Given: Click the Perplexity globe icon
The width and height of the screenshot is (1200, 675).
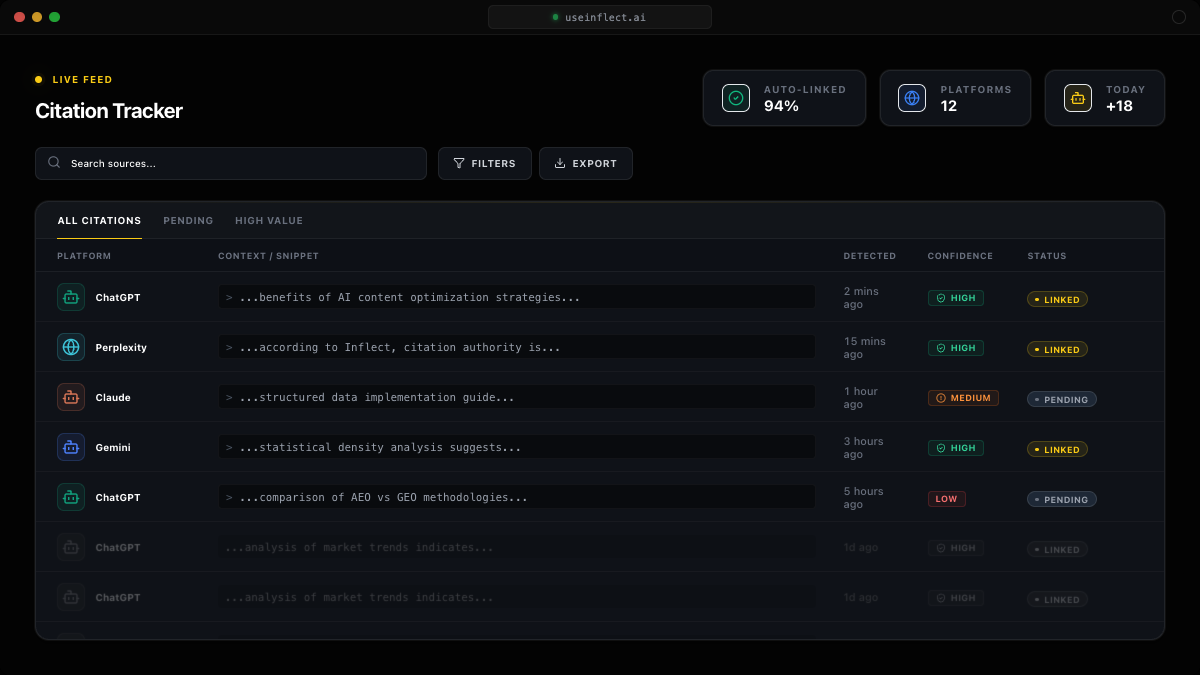Looking at the screenshot, I should tap(71, 347).
